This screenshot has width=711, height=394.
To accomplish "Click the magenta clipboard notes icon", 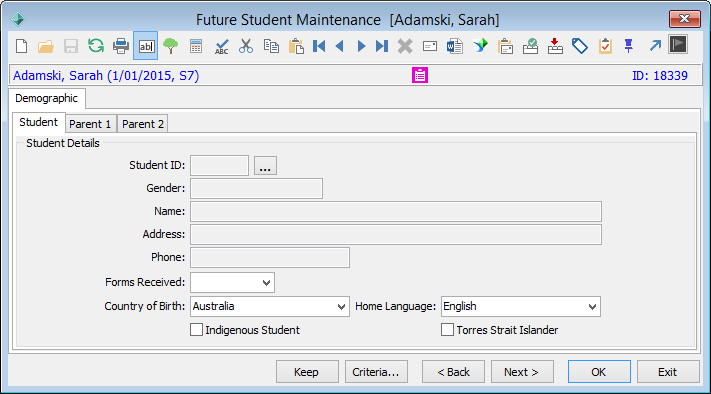I will pyautogui.click(x=420, y=75).
